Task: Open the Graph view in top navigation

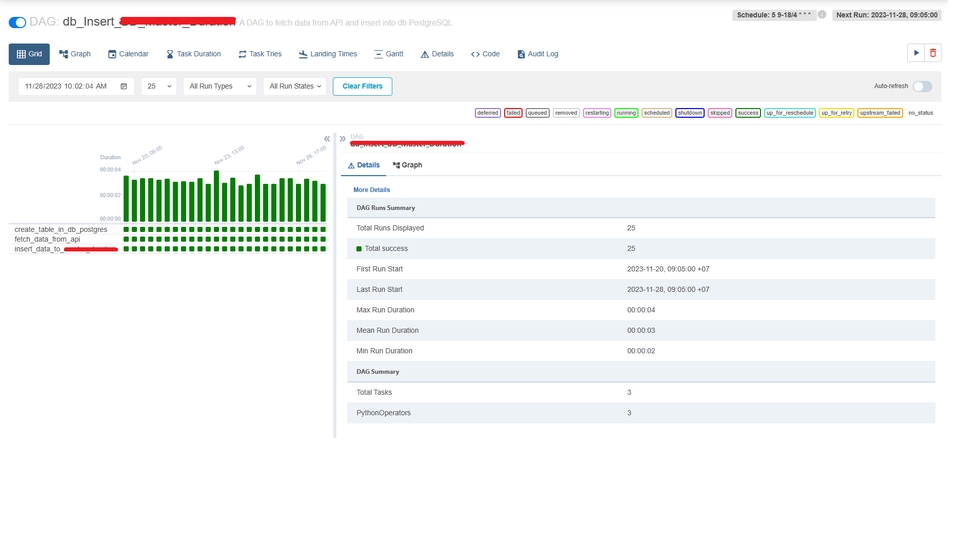Action: [75, 54]
